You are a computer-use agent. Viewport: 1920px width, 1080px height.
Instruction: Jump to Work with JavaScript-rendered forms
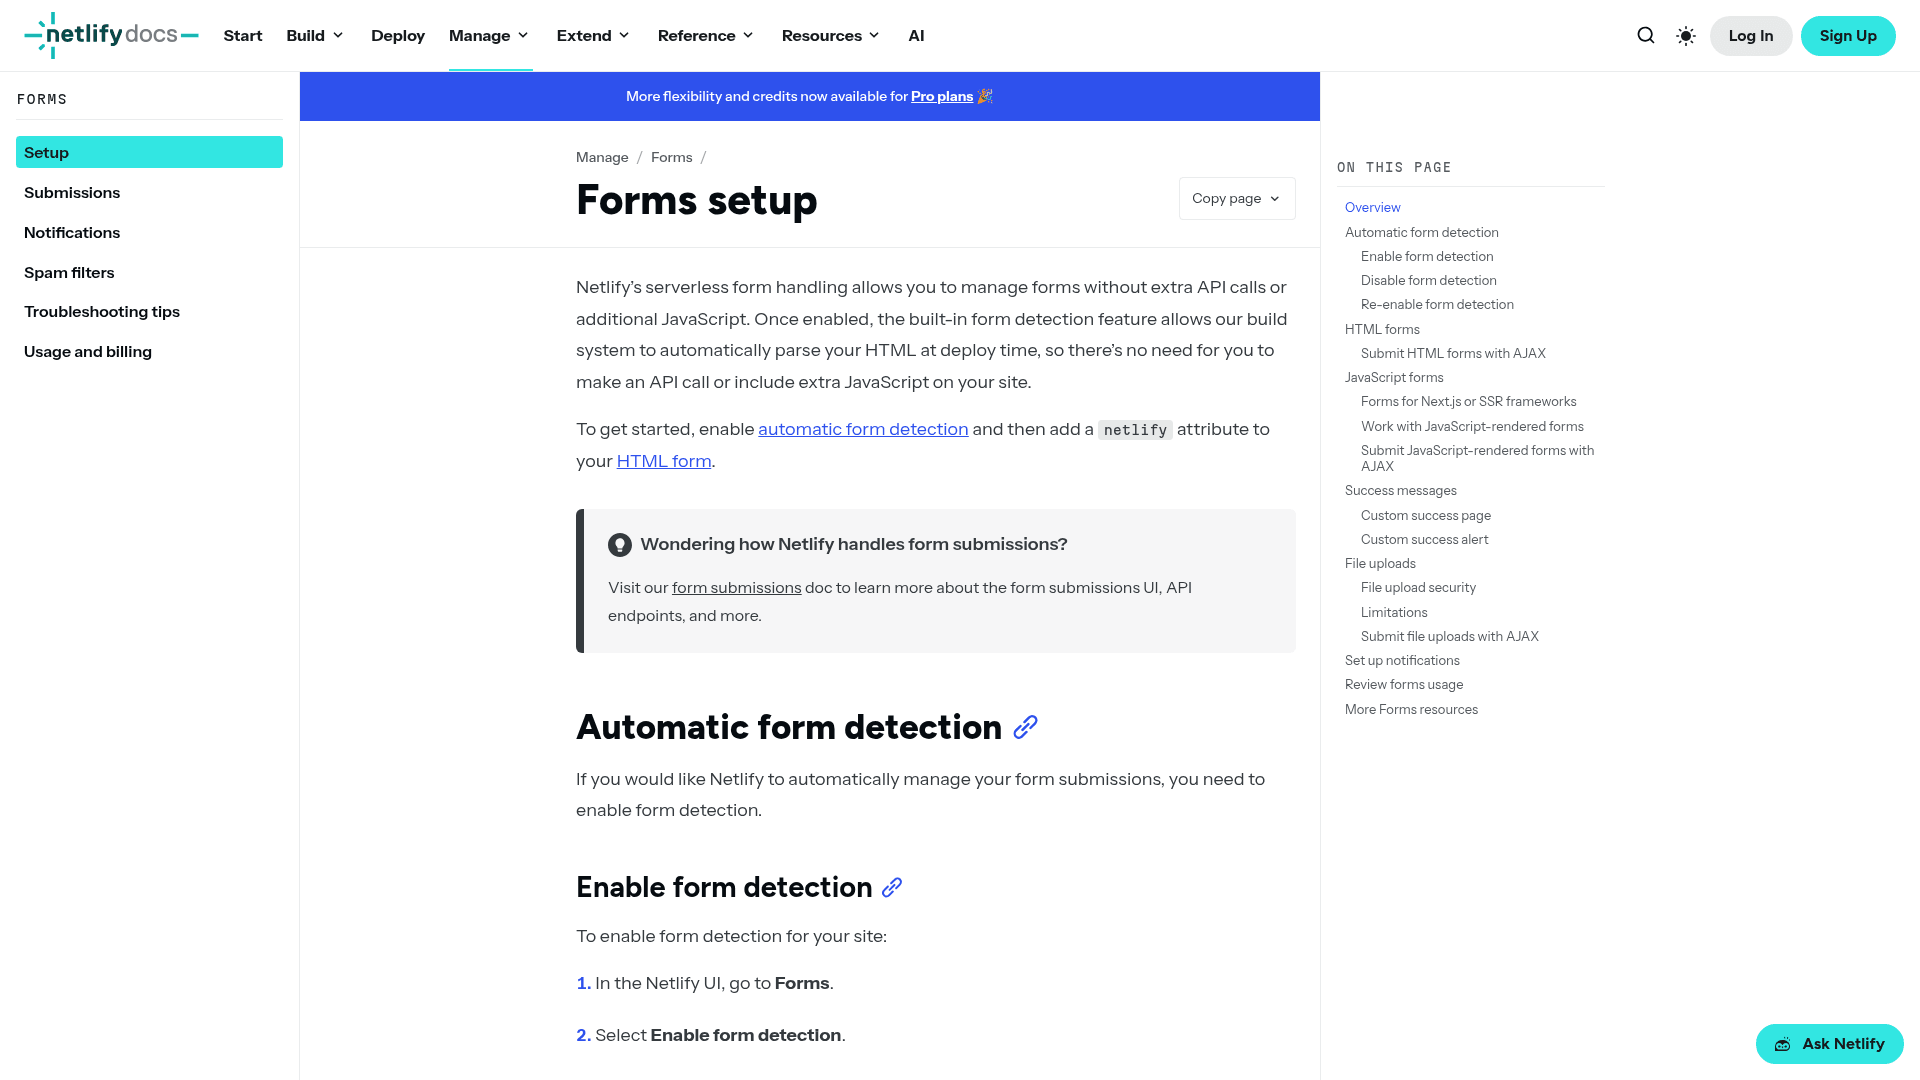click(1472, 426)
